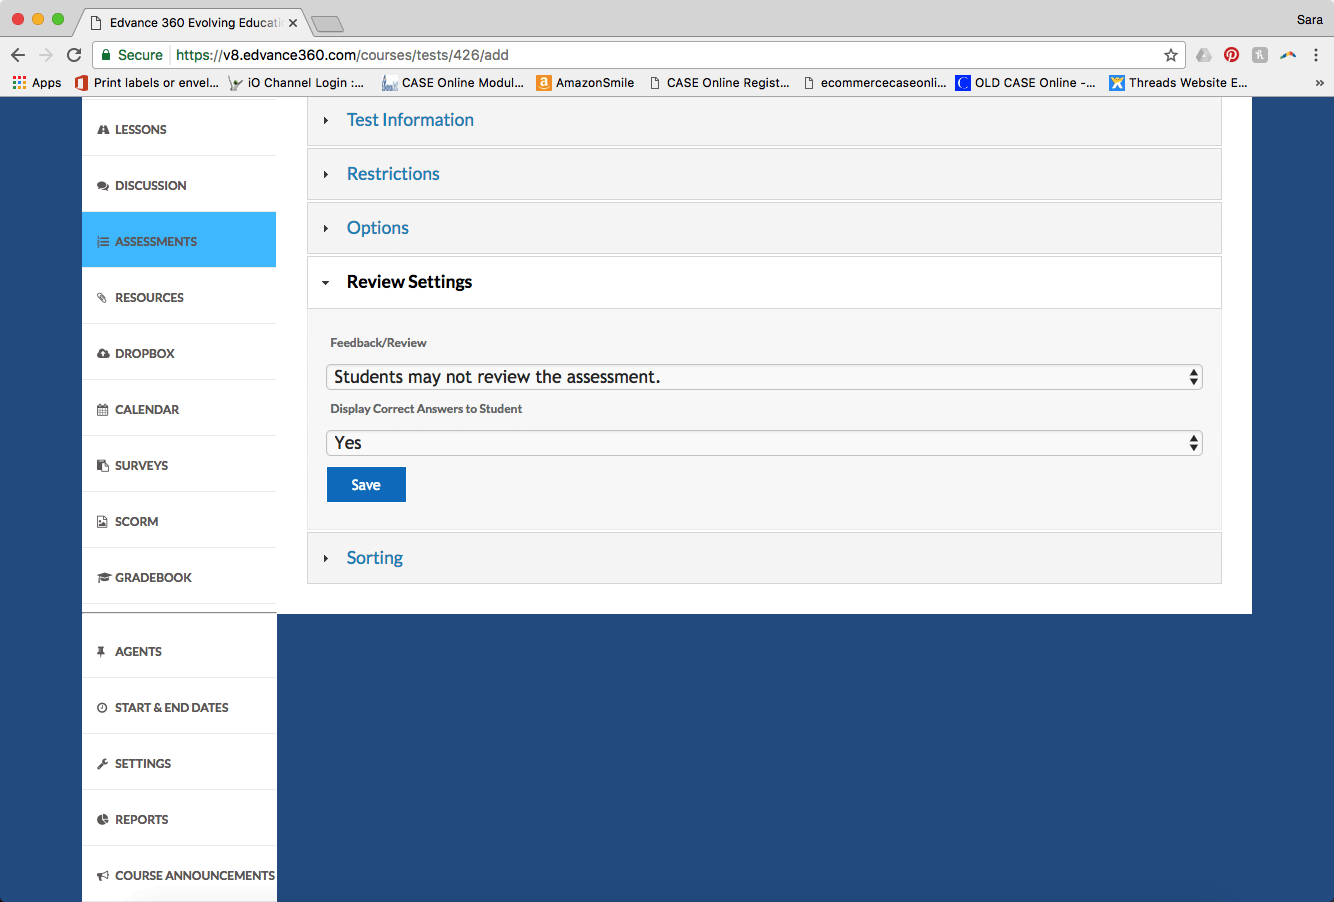Collapse the Review Settings section
Screen dimensions: 1334x902
click(409, 282)
